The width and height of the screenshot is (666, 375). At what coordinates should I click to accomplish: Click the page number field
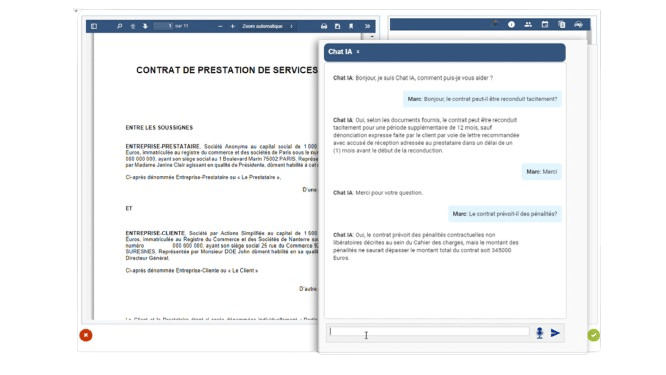click(163, 26)
